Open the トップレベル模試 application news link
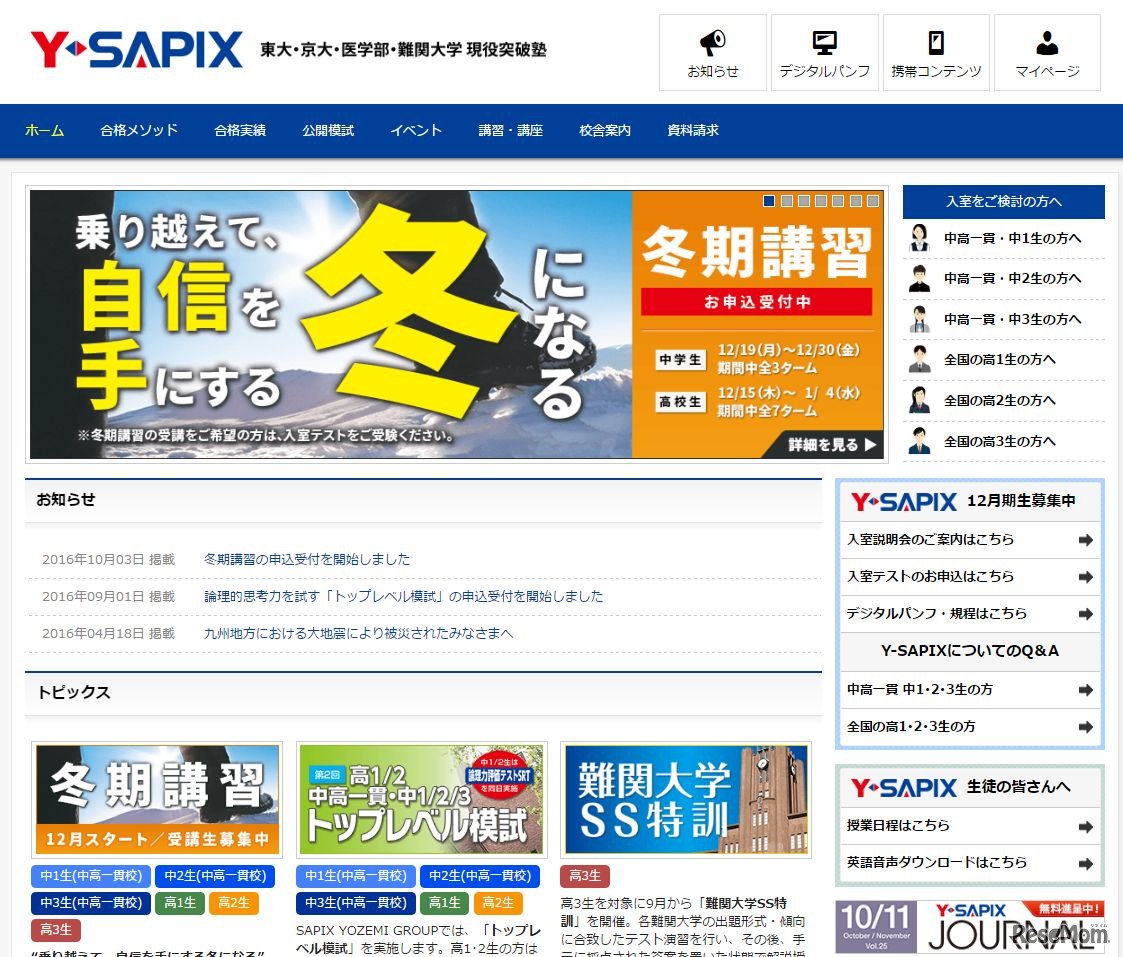Screen dimensions: 1123x957 [404, 596]
